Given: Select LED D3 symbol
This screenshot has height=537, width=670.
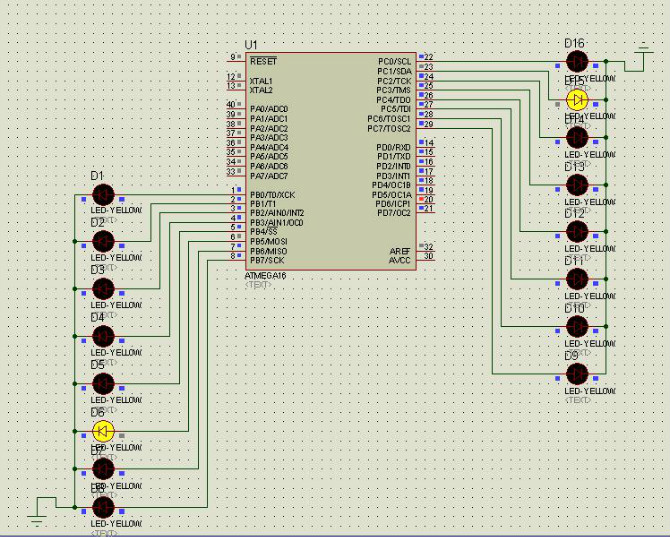Looking at the screenshot, I should coord(102,289).
